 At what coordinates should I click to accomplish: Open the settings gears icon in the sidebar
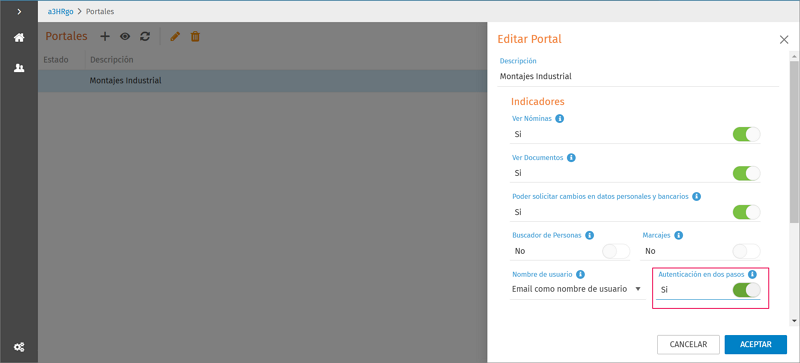[19, 347]
